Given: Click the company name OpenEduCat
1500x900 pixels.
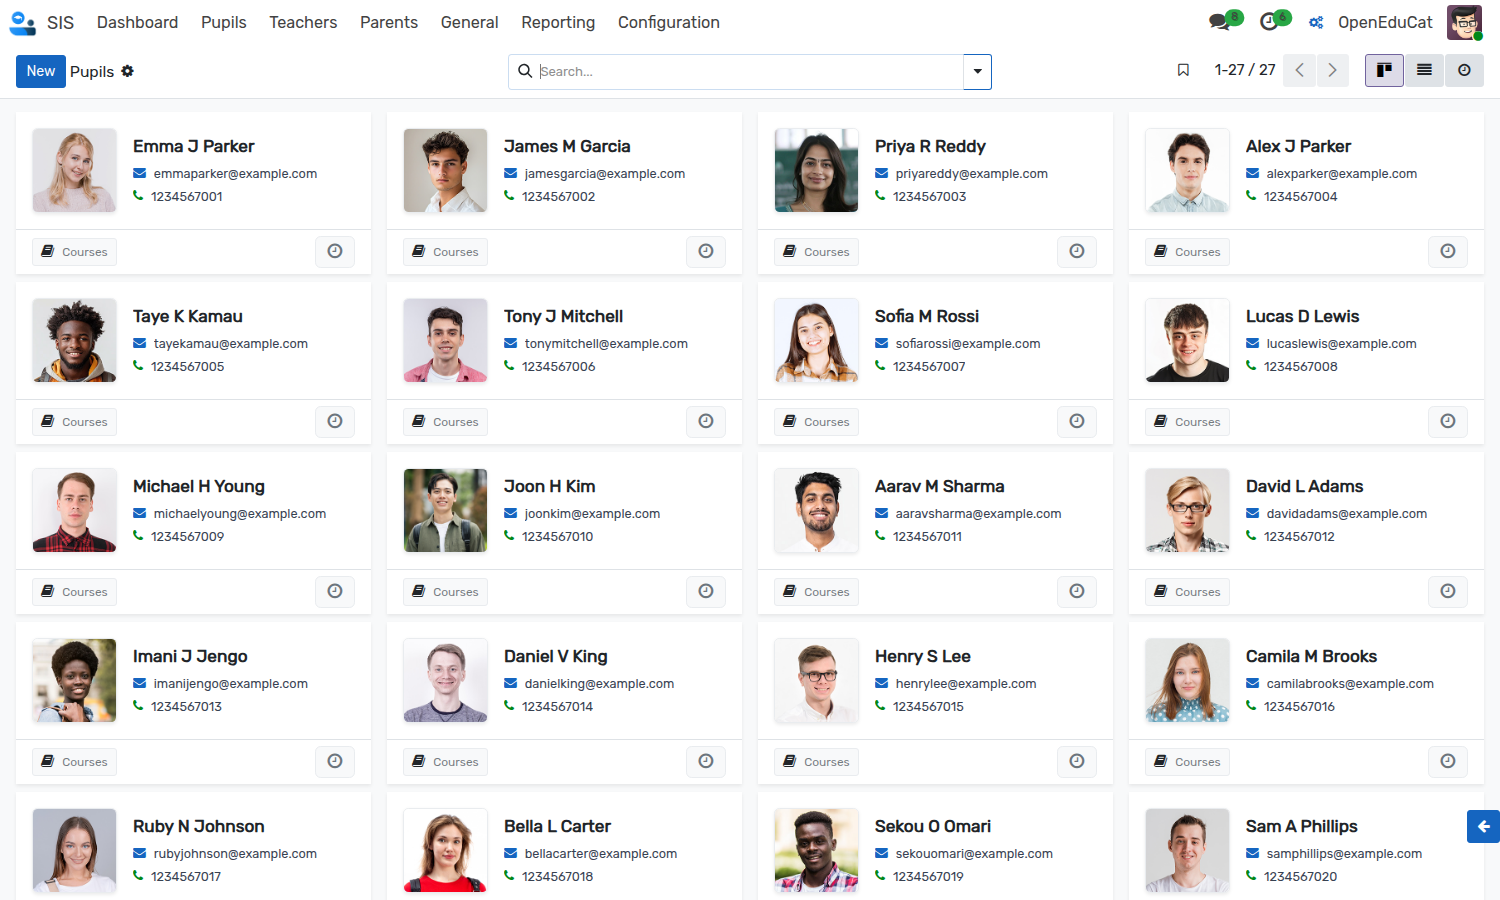Looking at the screenshot, I should pyautogui.click(x=1385, y=22).
